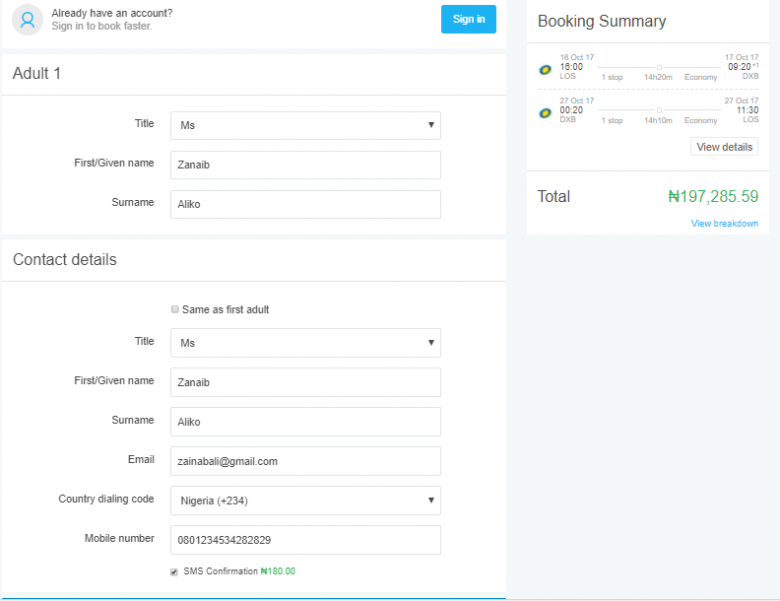Select the contact Surname input field

(305, 422)
